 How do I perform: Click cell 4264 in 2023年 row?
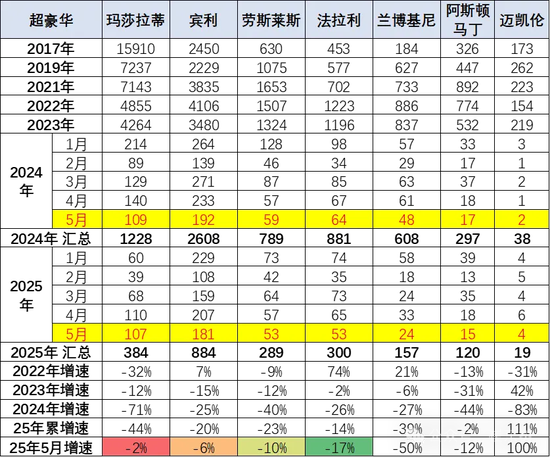(x=136, y=125)
